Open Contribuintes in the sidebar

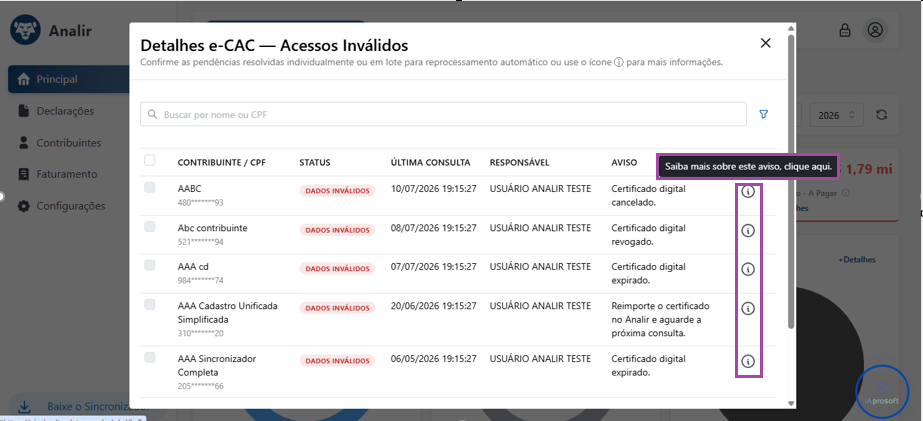coord(69,142)
